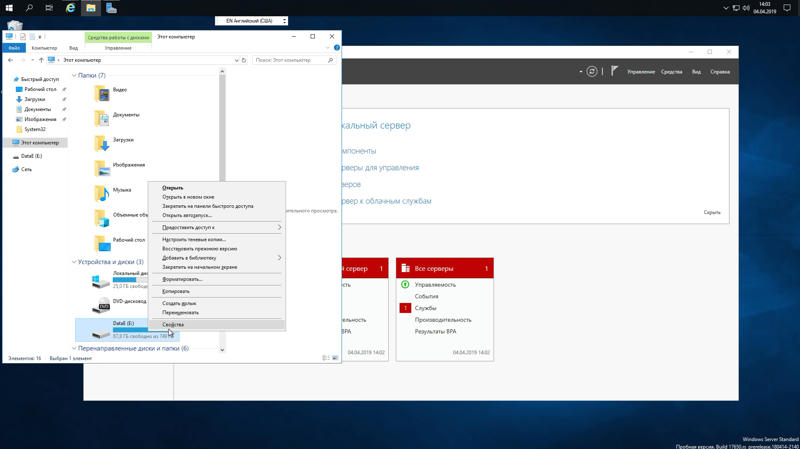Launch Internet Explorer from the taskbar
Viewport: 800px width, 449px height.
(x=70, y=8)
